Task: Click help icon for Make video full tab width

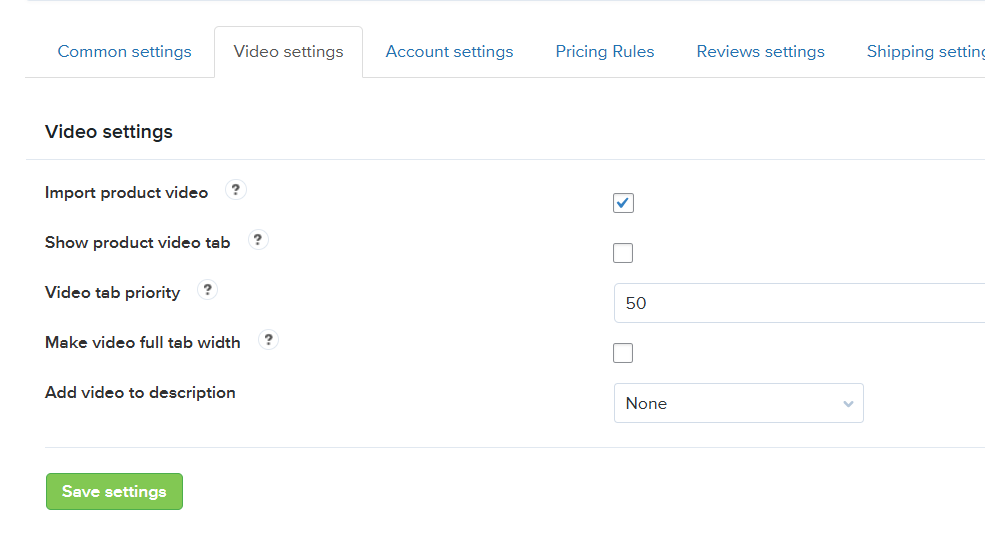Action: point(268,341)
